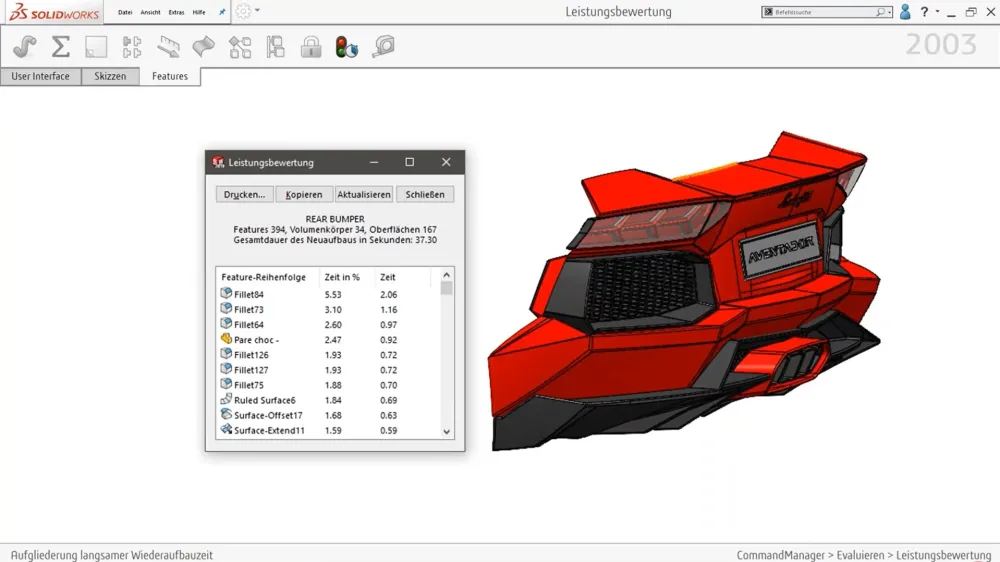The height and width of the screenshot is (562, 1000).
Task: Open the Extras menu
Action: (x=177, y=12)
